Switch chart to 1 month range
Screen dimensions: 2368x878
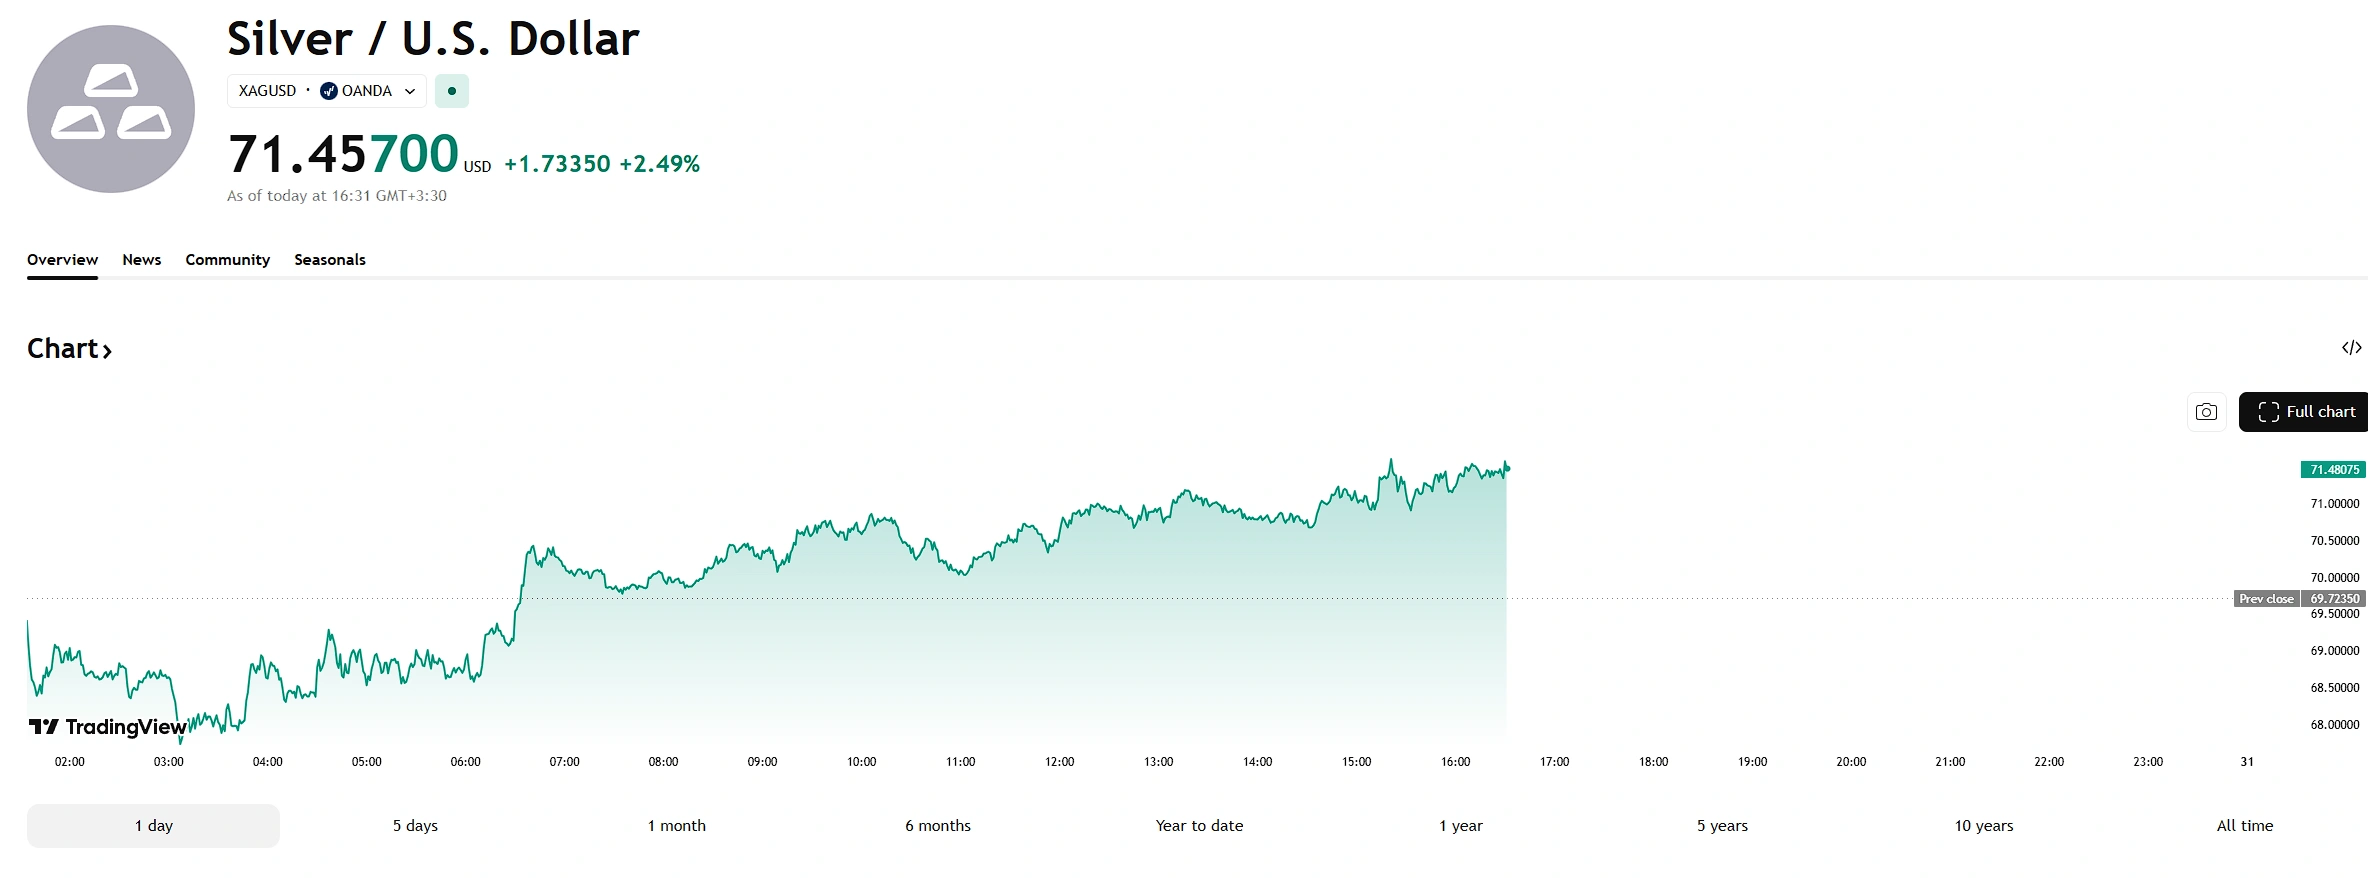[x=676, y=826]
